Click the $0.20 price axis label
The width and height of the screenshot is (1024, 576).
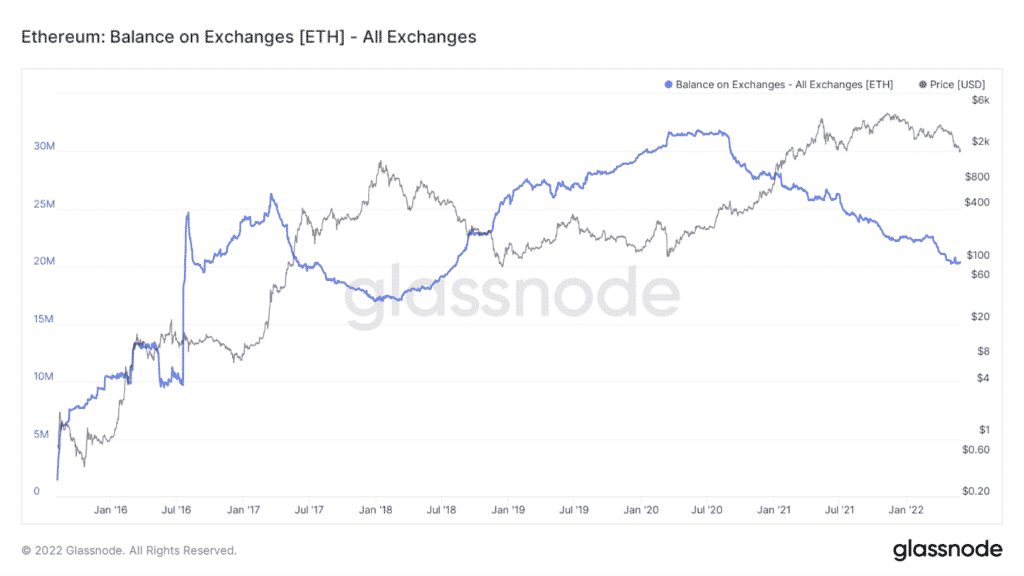pos(976,490)
